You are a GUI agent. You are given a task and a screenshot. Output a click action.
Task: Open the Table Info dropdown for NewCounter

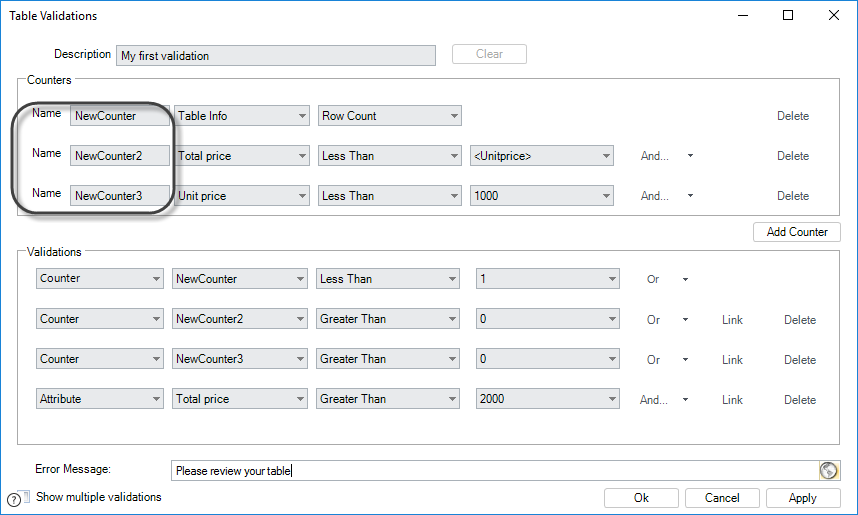tap(242, 115)
